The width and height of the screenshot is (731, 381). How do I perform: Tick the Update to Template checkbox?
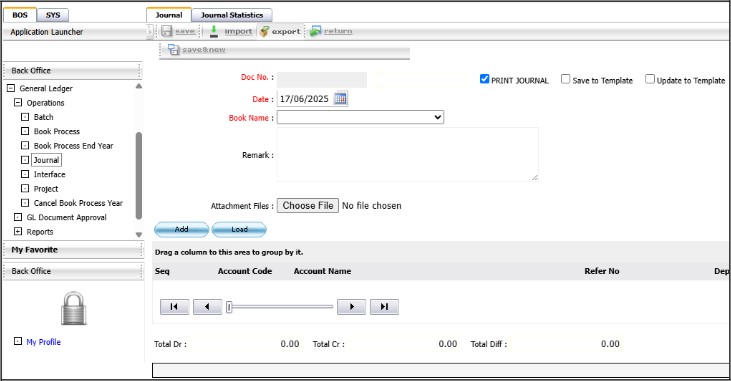coord(650,79)
